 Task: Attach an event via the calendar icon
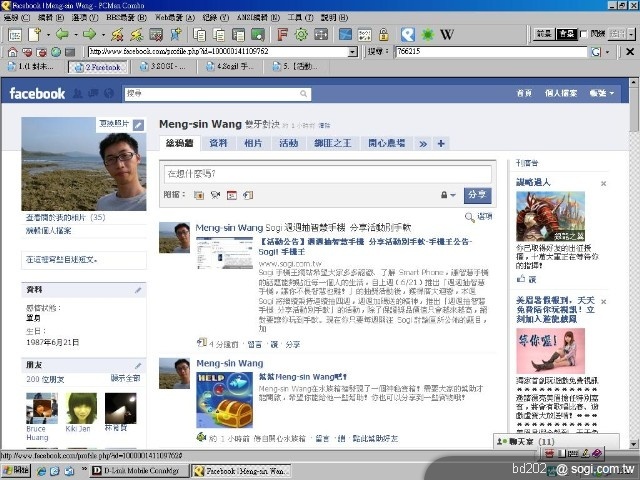click(x=231, y=196)
